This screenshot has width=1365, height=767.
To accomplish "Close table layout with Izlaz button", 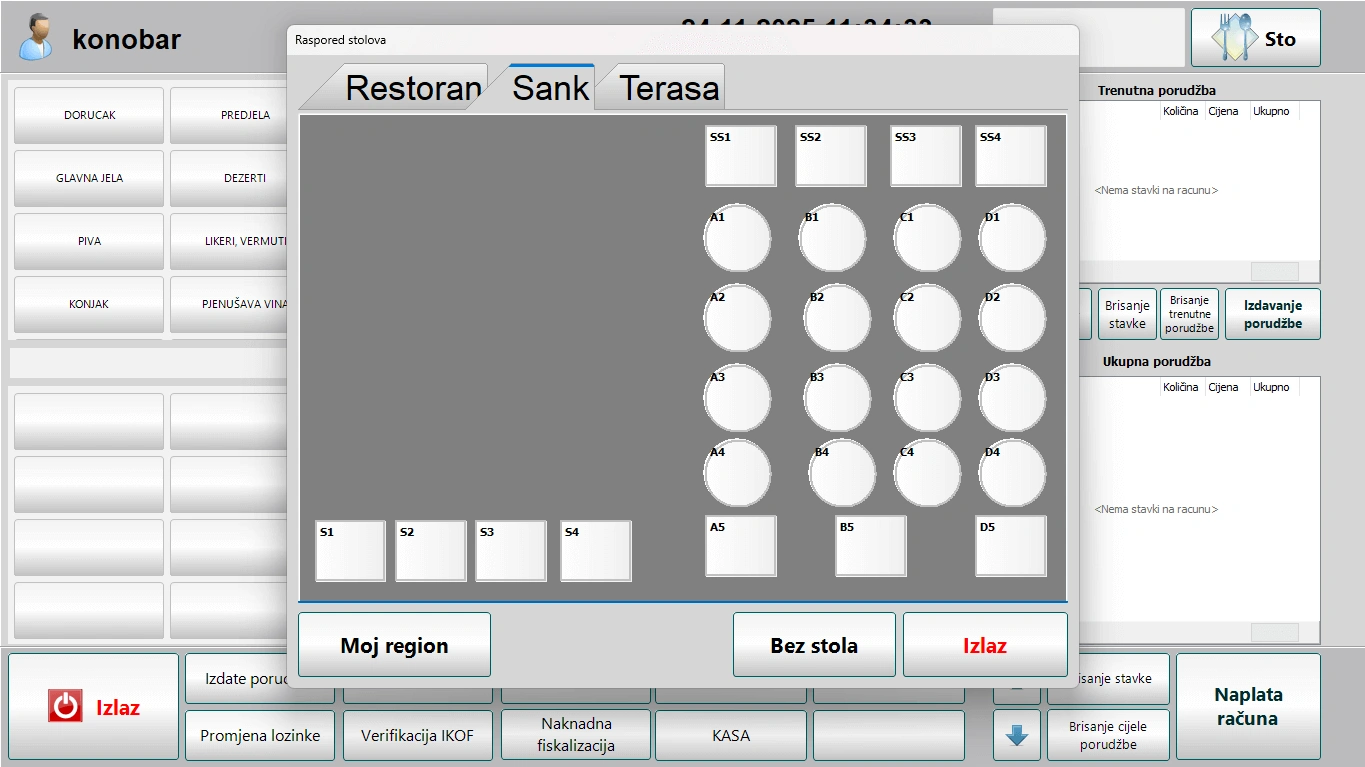I will click(985, 645).
